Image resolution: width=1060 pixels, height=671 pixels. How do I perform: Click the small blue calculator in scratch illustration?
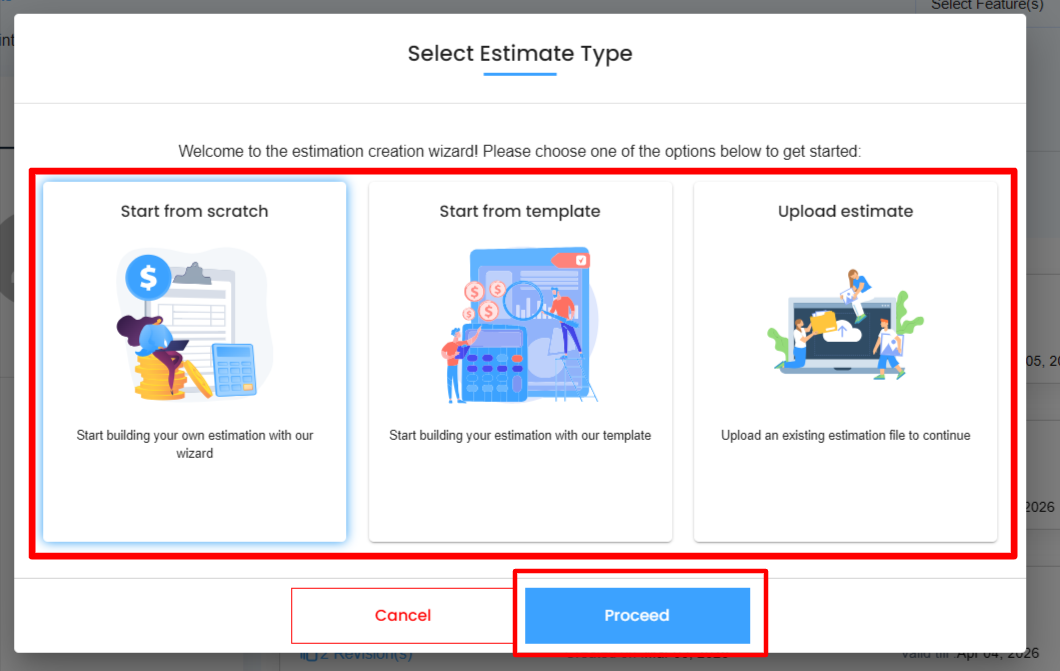(235, 370)
